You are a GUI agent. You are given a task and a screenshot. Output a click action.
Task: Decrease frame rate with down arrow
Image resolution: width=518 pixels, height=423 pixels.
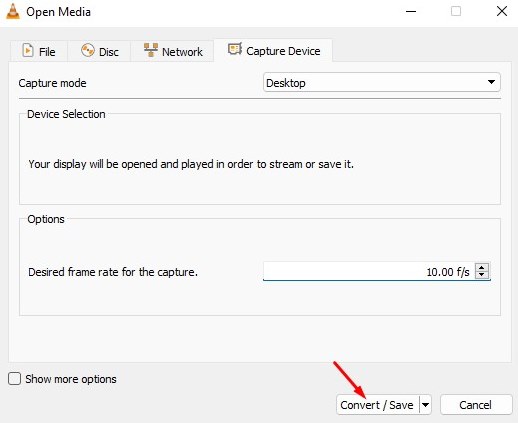482,275
